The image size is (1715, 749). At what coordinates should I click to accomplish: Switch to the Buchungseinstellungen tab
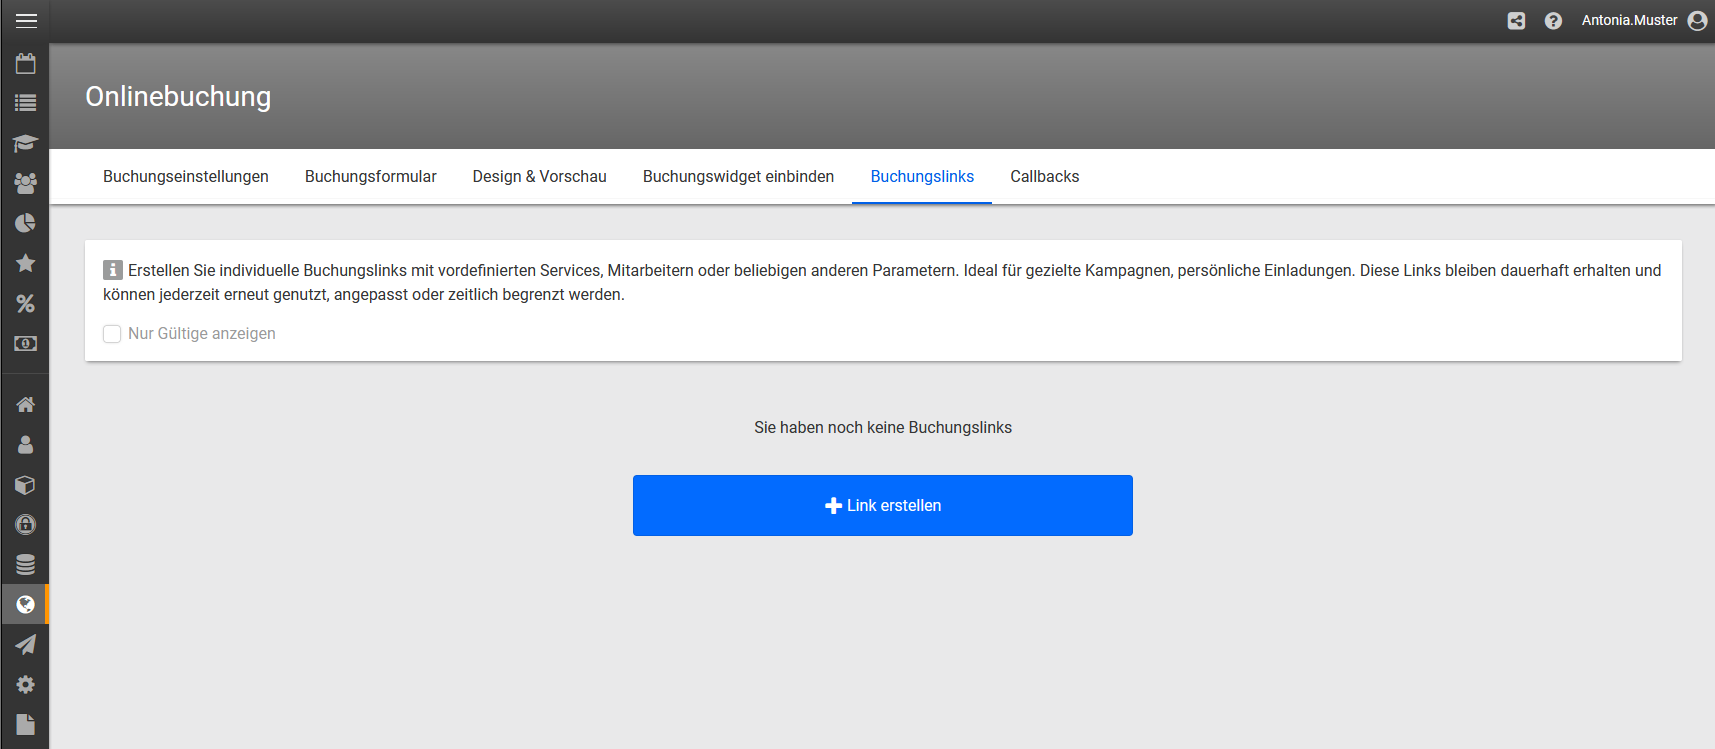click(x=186, y=177)
